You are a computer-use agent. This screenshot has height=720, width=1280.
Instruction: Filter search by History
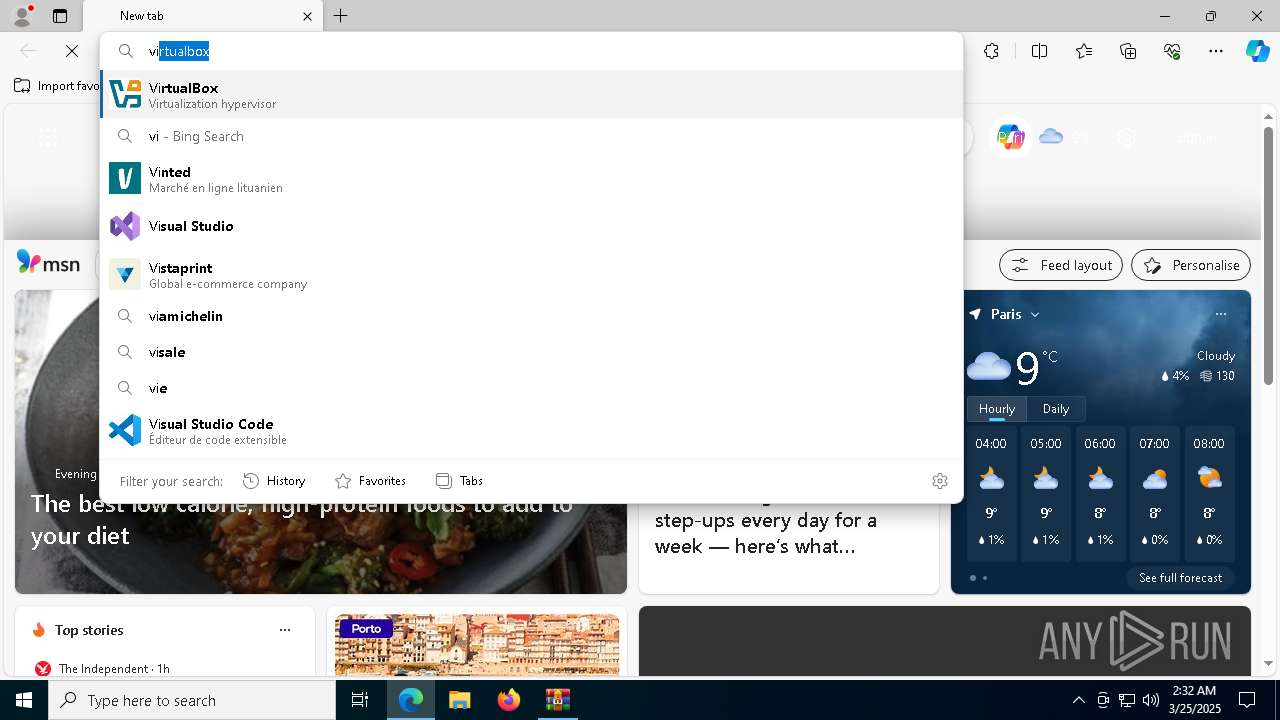pos(274,481)
